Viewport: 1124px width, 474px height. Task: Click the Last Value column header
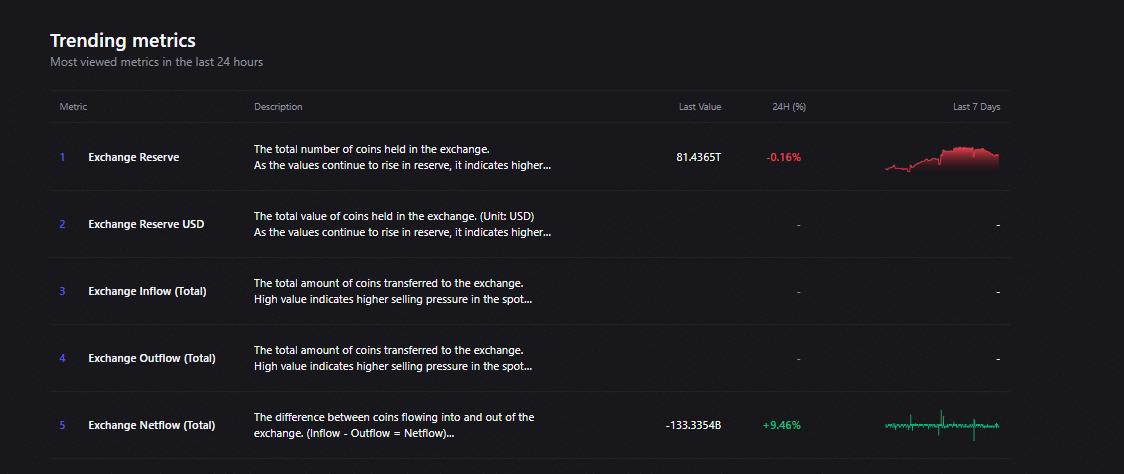click(x=699, y=107)
